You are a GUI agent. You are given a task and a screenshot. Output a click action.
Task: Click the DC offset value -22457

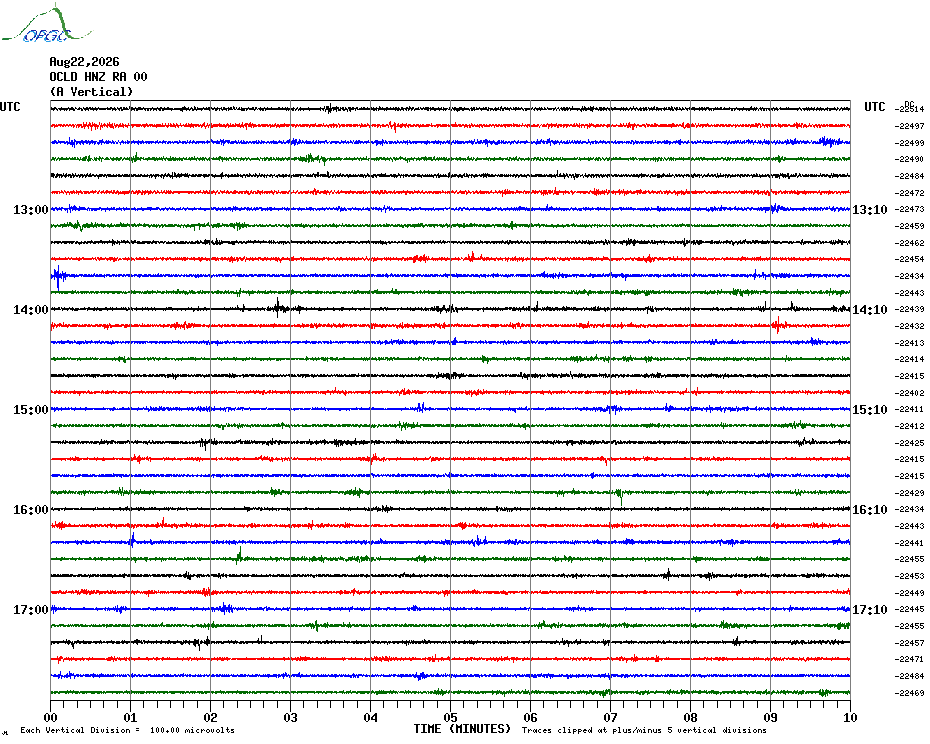[910, 643]
